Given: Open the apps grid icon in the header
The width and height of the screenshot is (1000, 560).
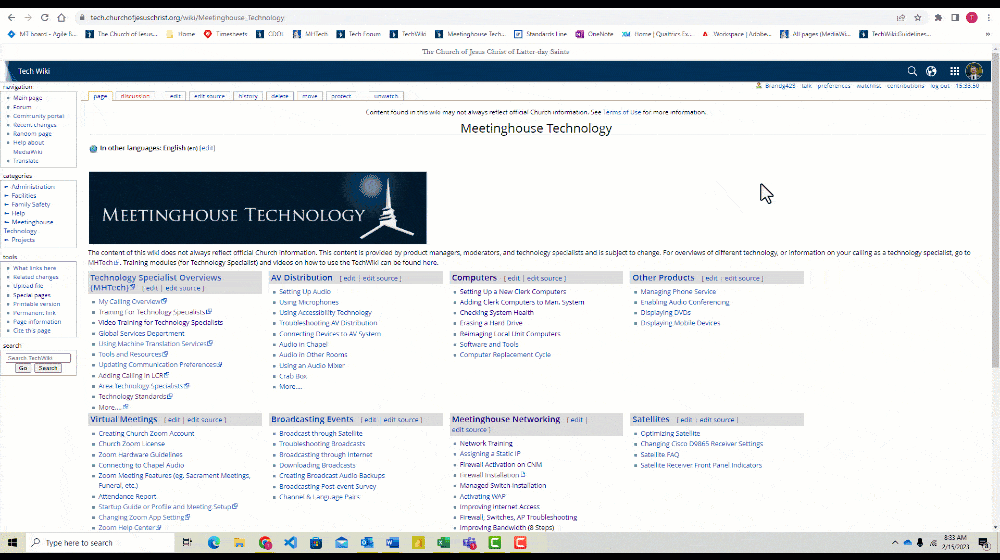Looking at the screenshot, I should (954, 71).
